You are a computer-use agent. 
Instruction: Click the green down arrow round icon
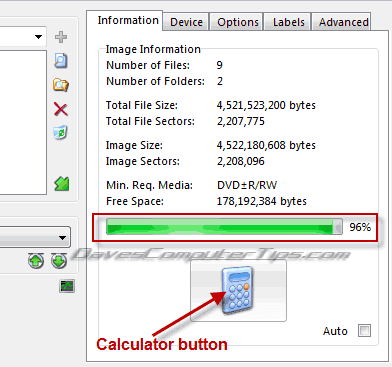[x=59, y=261]
